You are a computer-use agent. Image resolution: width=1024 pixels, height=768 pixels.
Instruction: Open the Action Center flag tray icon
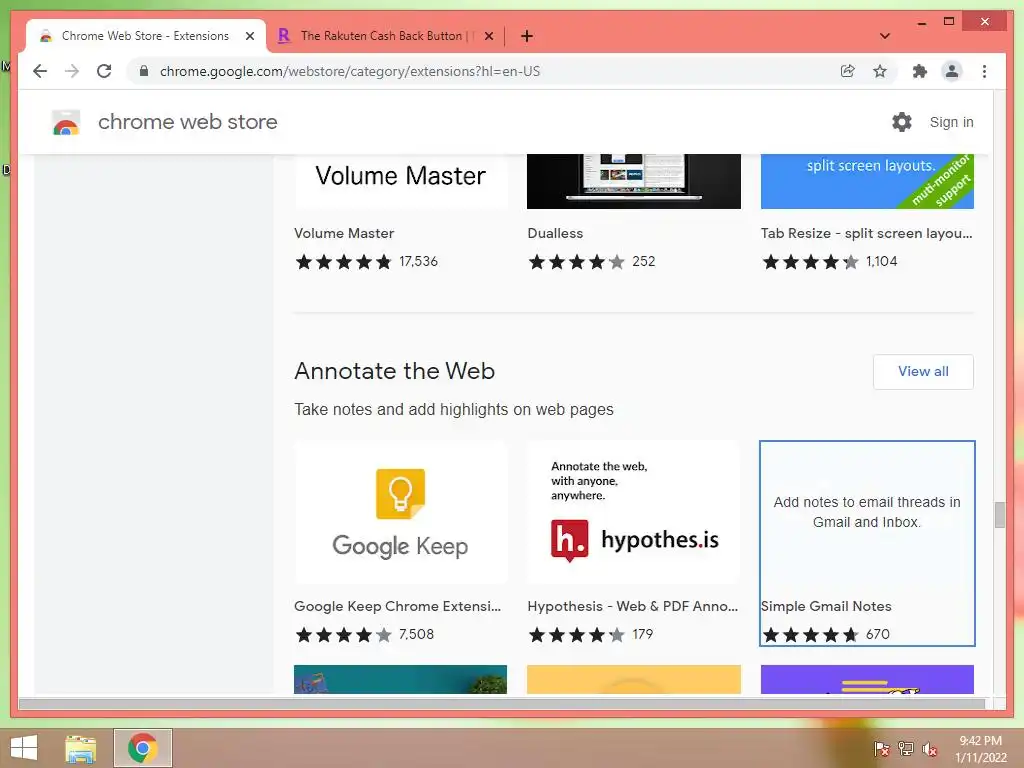(x=881, y=749)
